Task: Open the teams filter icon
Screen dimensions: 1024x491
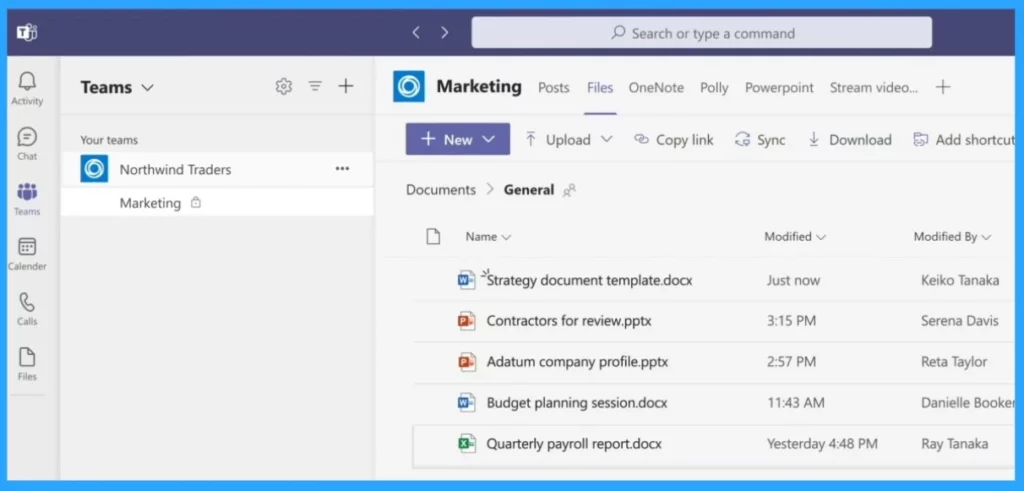Action: pyautogui.click(x=315, y=86)
